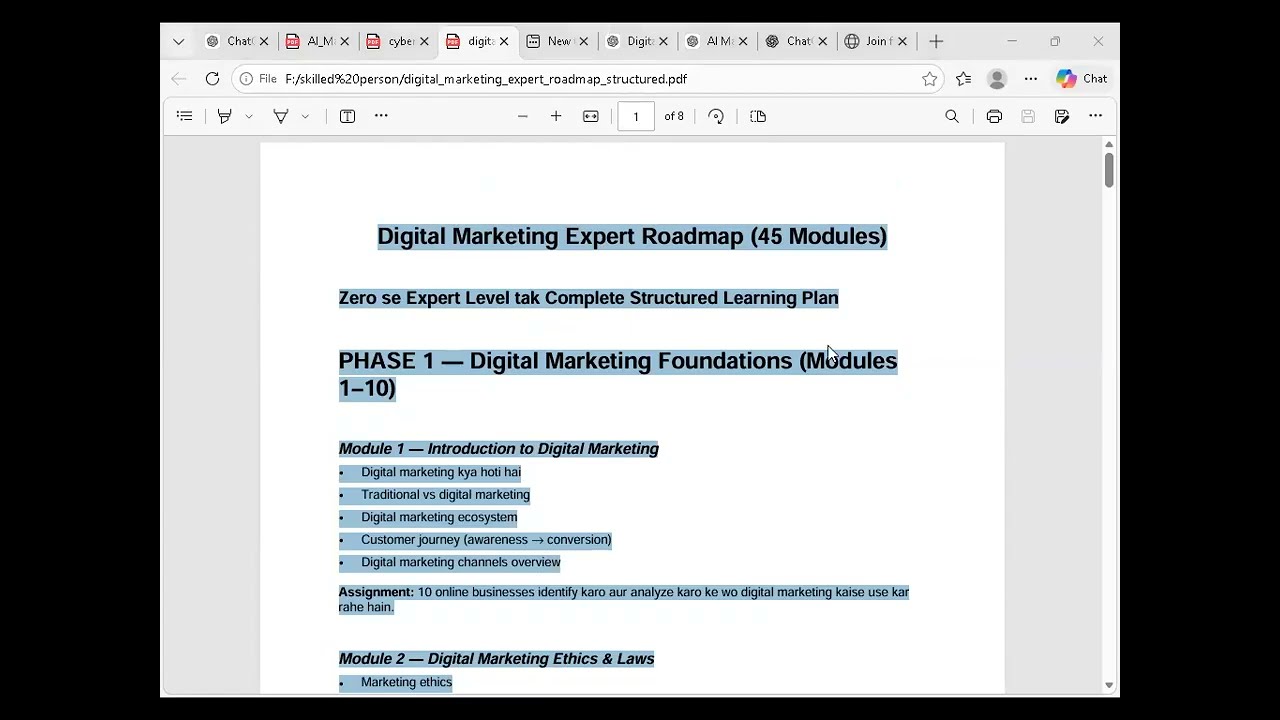Open Copilot Chat sidebar
This screenshot has width=1280, height=720.
pyautogui.click(x=1082, y=79)
